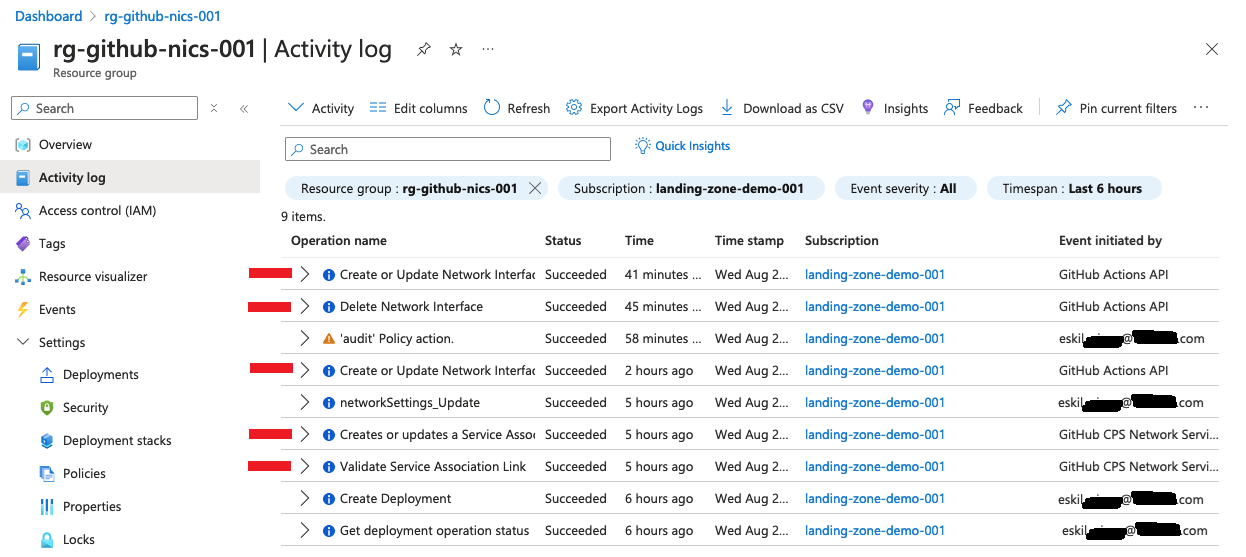
Task: Sort by Operation name column header
Action: (339, 241)
